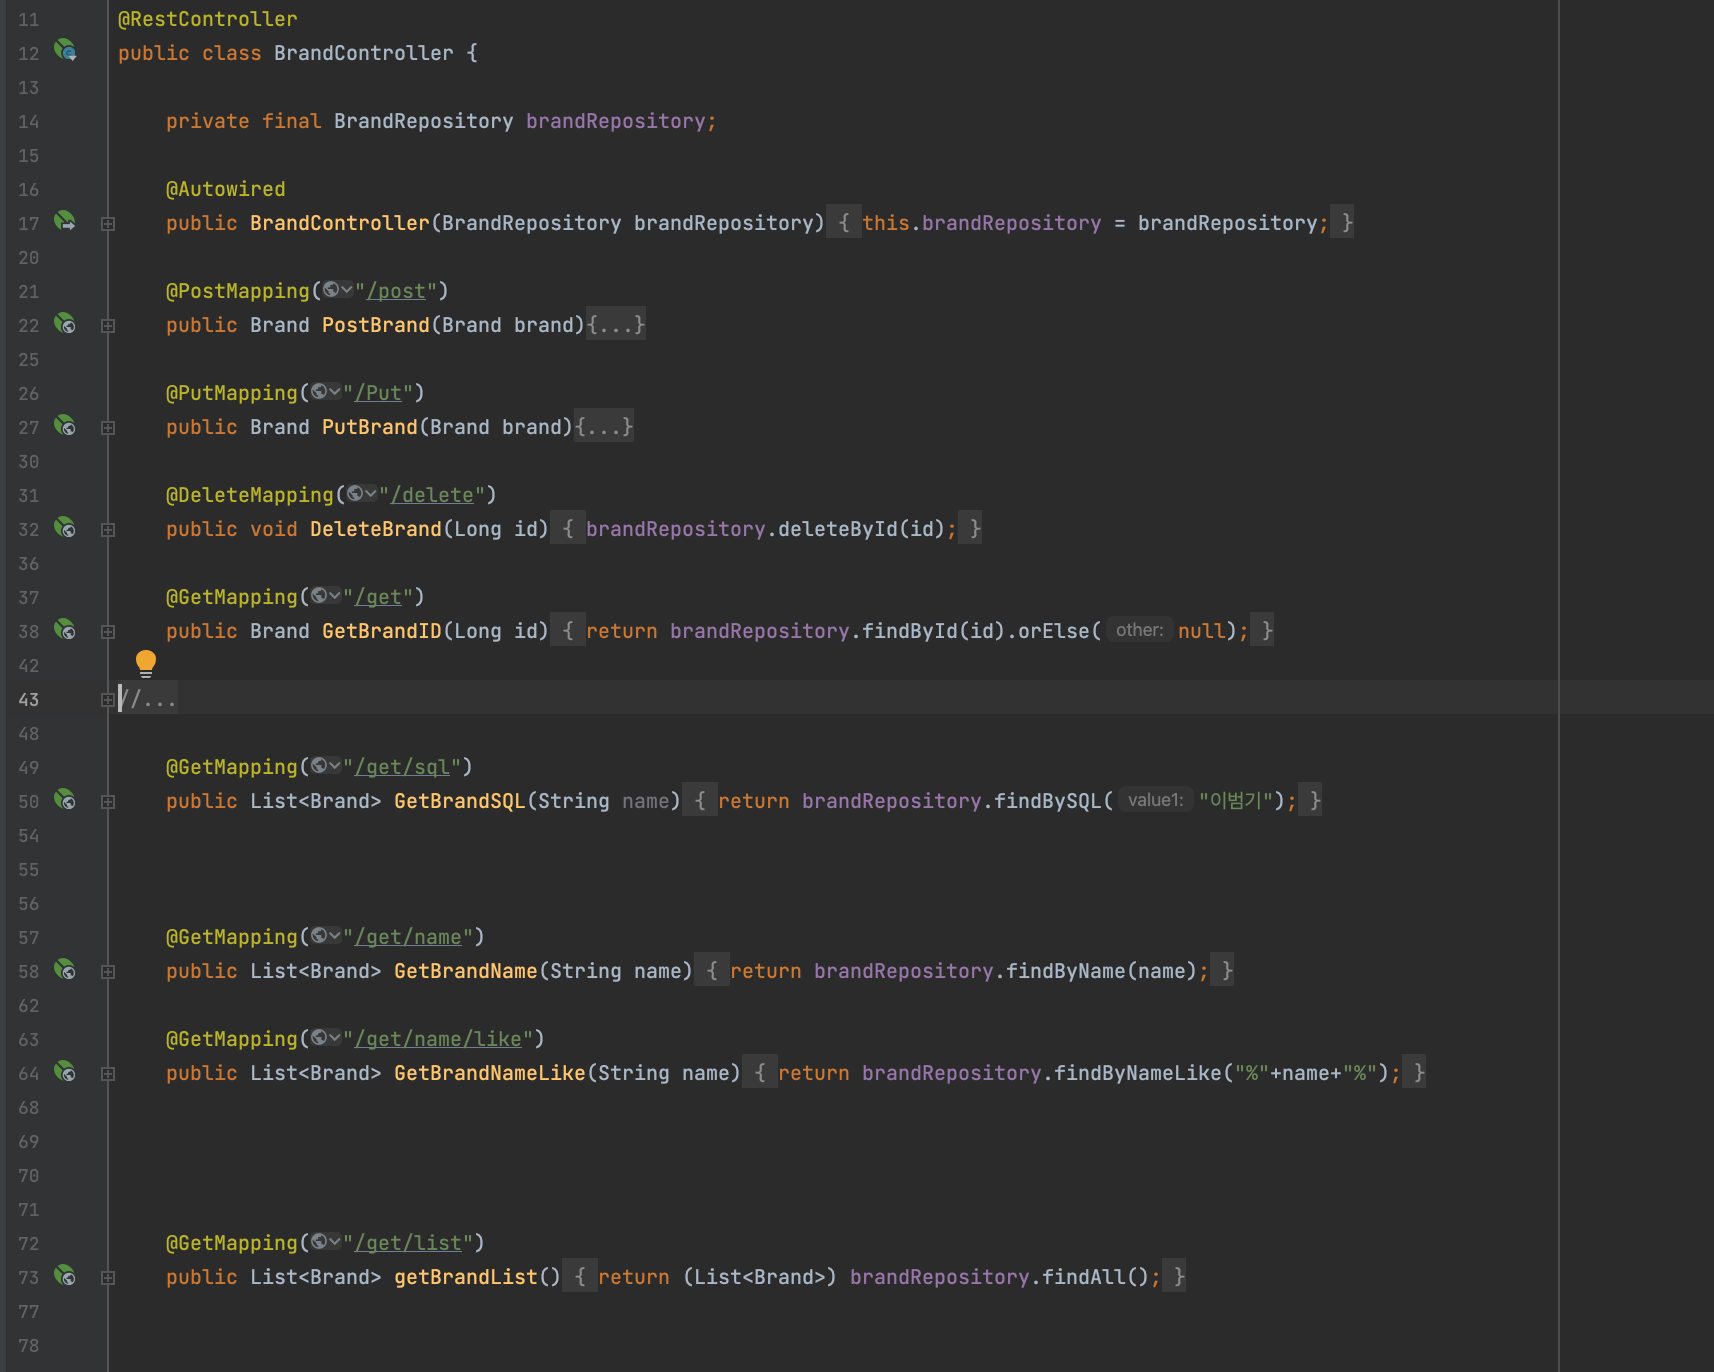Expand the folded PostBrand method on line 22
Viewport: 1714px width, 1372px height.
(108, 326)
